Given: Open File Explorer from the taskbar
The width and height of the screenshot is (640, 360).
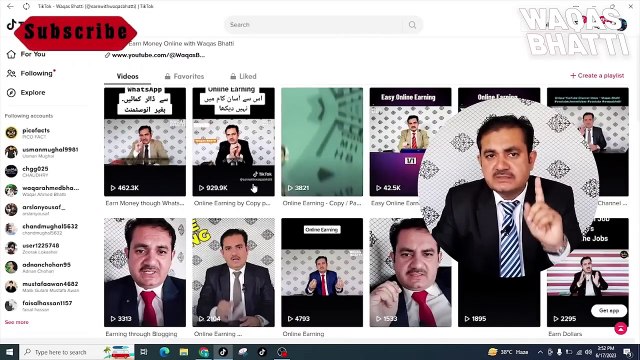Looking at the screenshot, I should [184, 352].
